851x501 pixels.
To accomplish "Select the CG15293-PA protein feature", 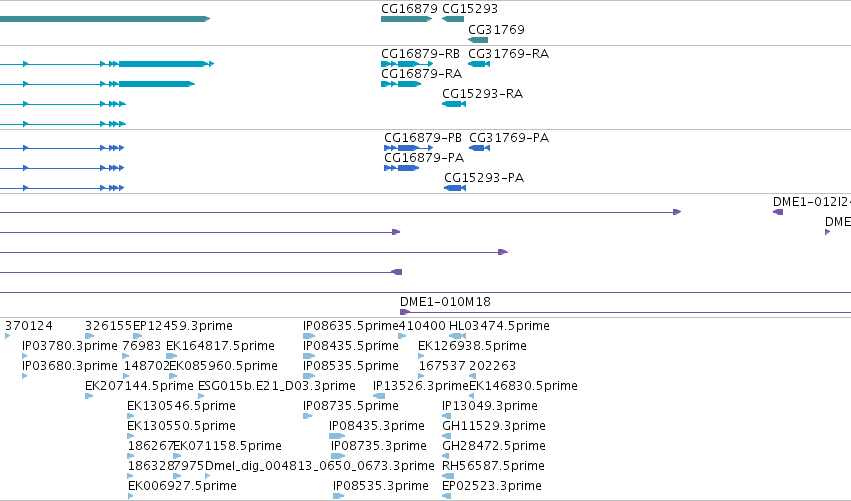I will [x=455, y=188].
